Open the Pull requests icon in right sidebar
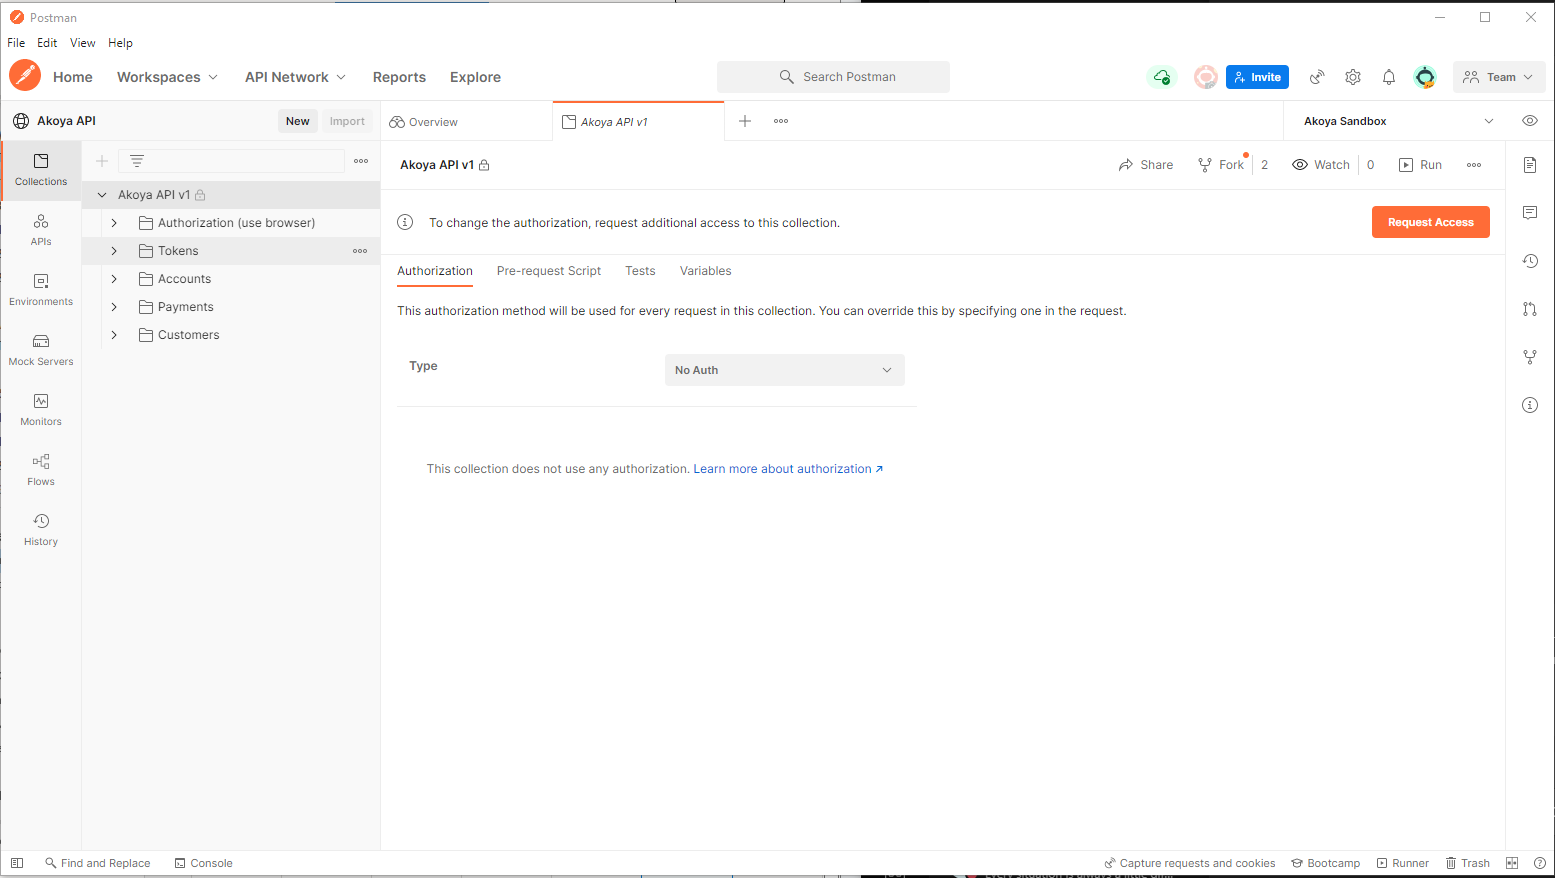The height and width of the screenshot is (878, 1555). (1530, 309)
